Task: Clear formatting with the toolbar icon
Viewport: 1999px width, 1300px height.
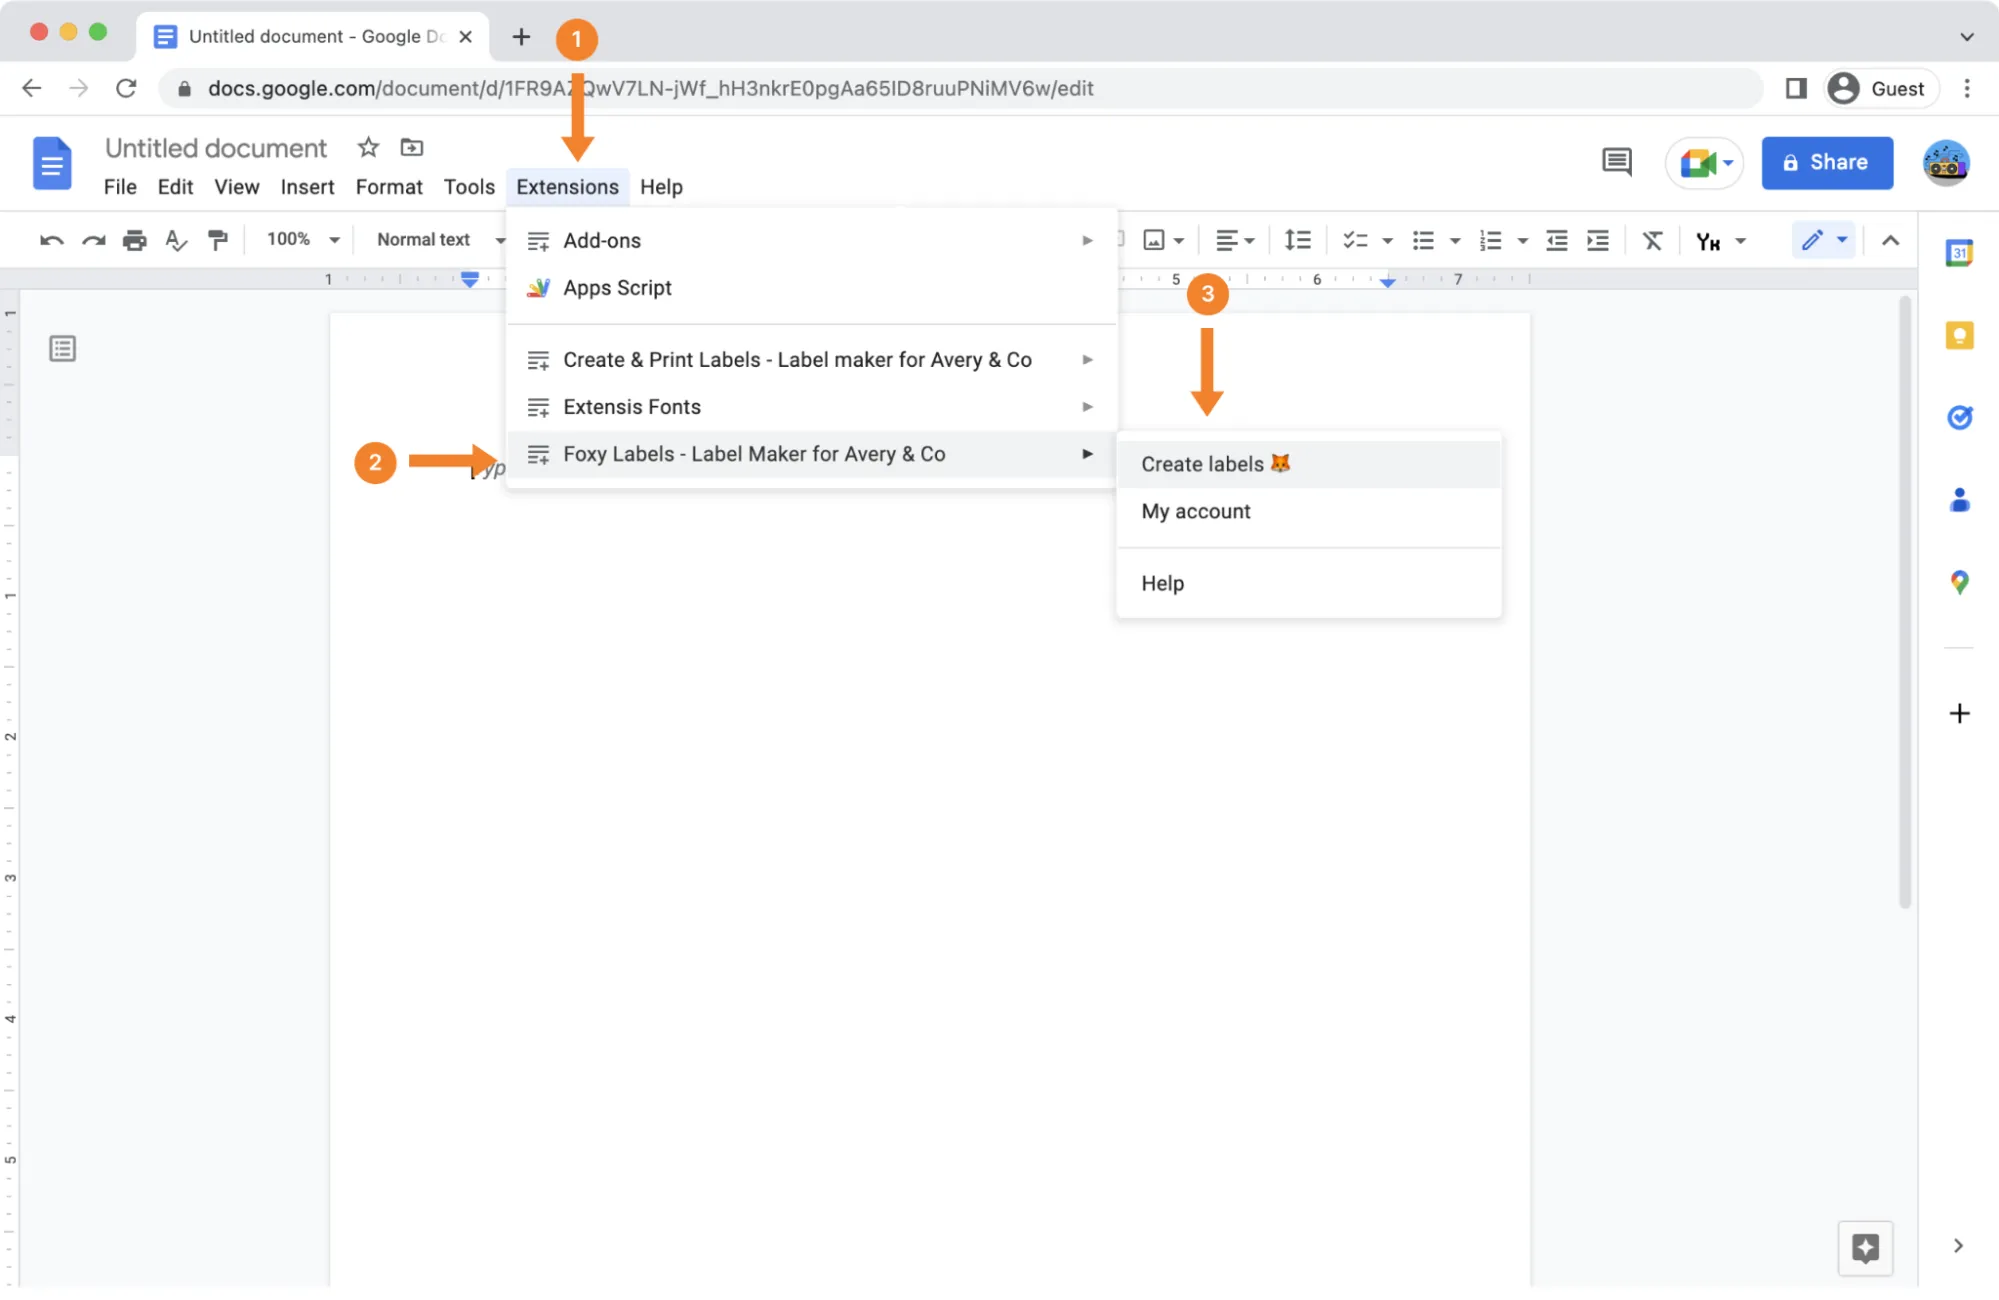Action: pos(1652,240)
